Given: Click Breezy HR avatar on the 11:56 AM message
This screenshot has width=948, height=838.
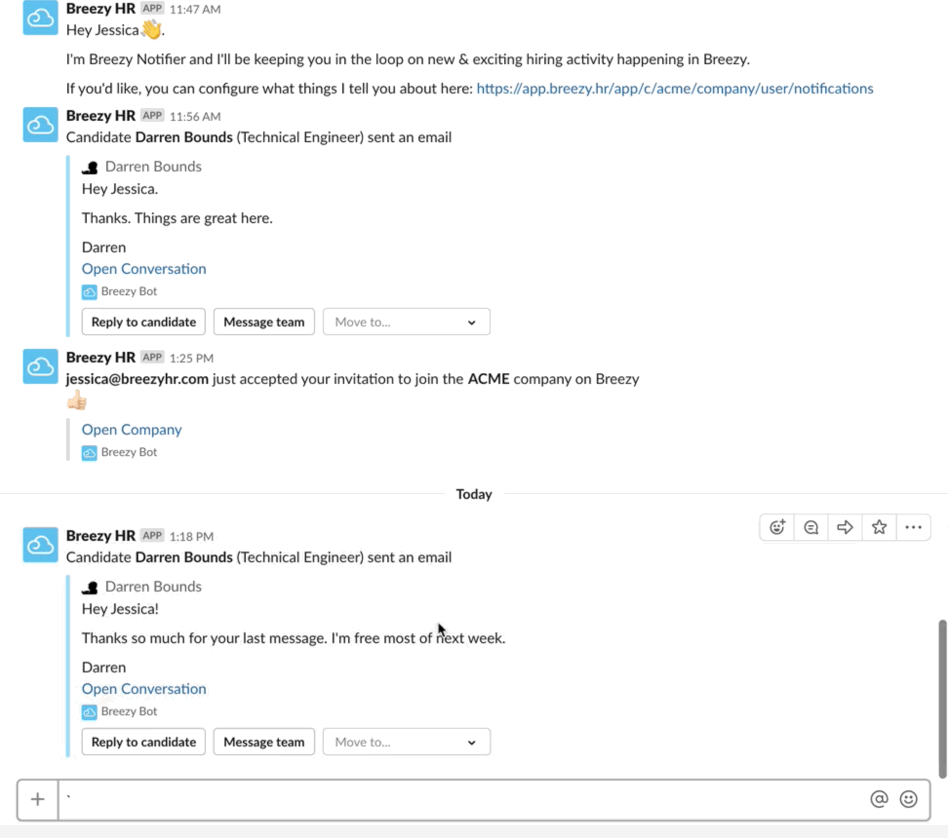Looking at the screenshot, I should 41,124.
